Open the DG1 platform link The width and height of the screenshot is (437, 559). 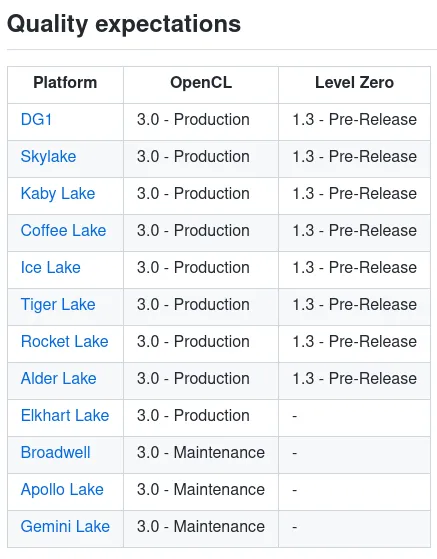tap(36, 119)
